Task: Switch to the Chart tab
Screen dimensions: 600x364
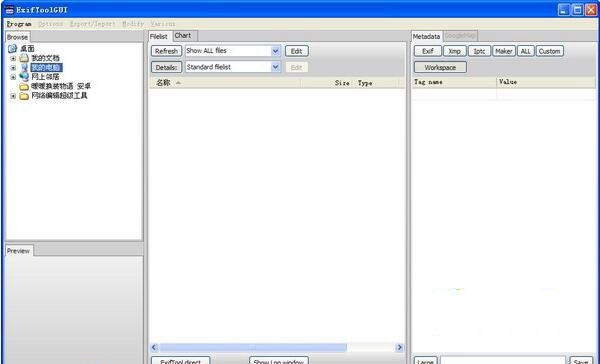Action: [x=183, y=36]
